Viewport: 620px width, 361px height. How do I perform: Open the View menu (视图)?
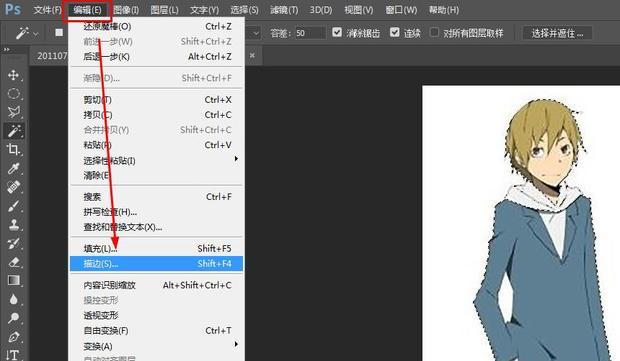click(359, 10)
